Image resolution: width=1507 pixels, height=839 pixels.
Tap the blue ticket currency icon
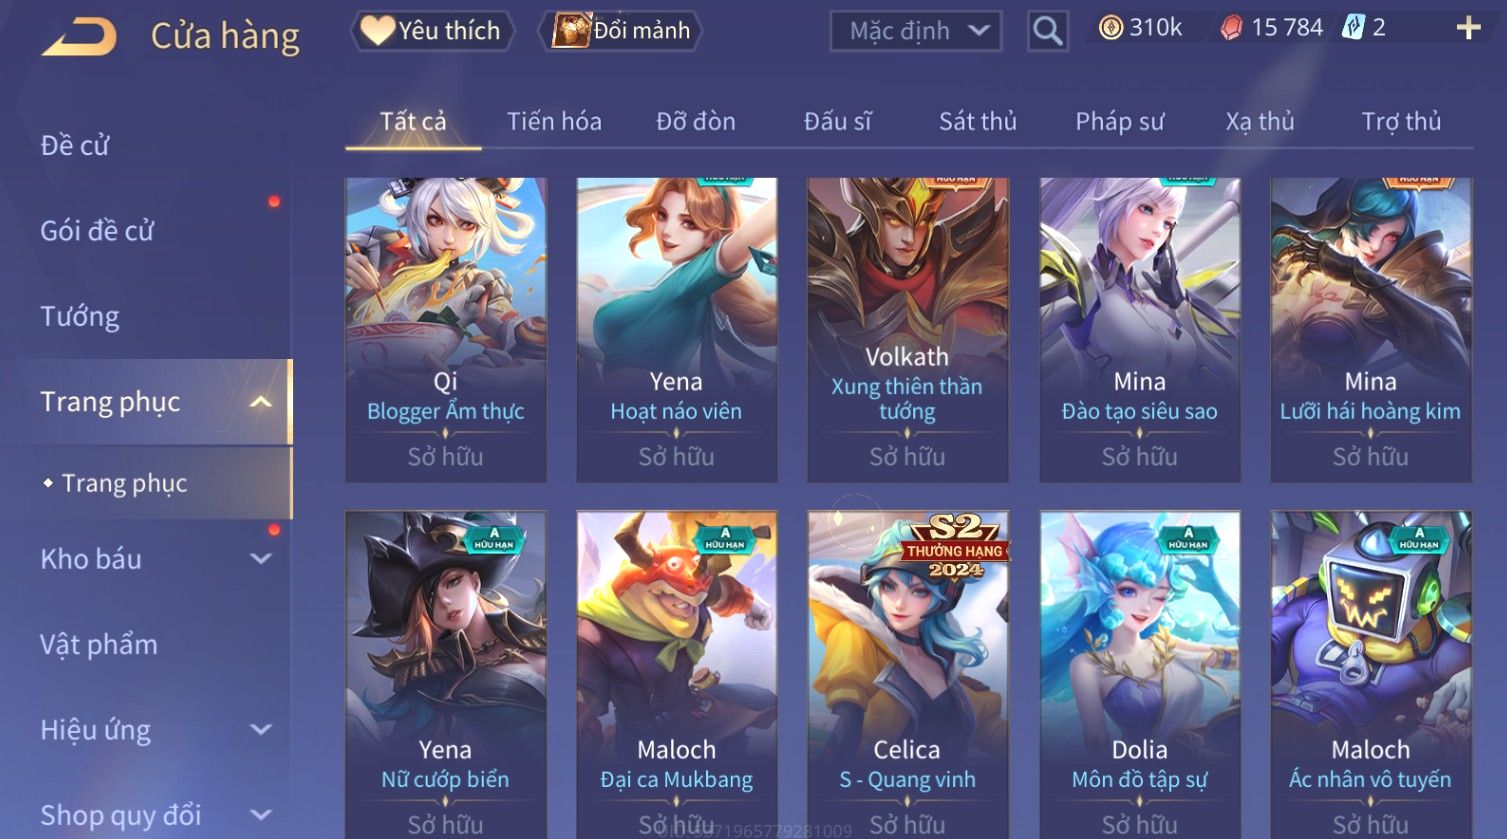coord(1353,28)
